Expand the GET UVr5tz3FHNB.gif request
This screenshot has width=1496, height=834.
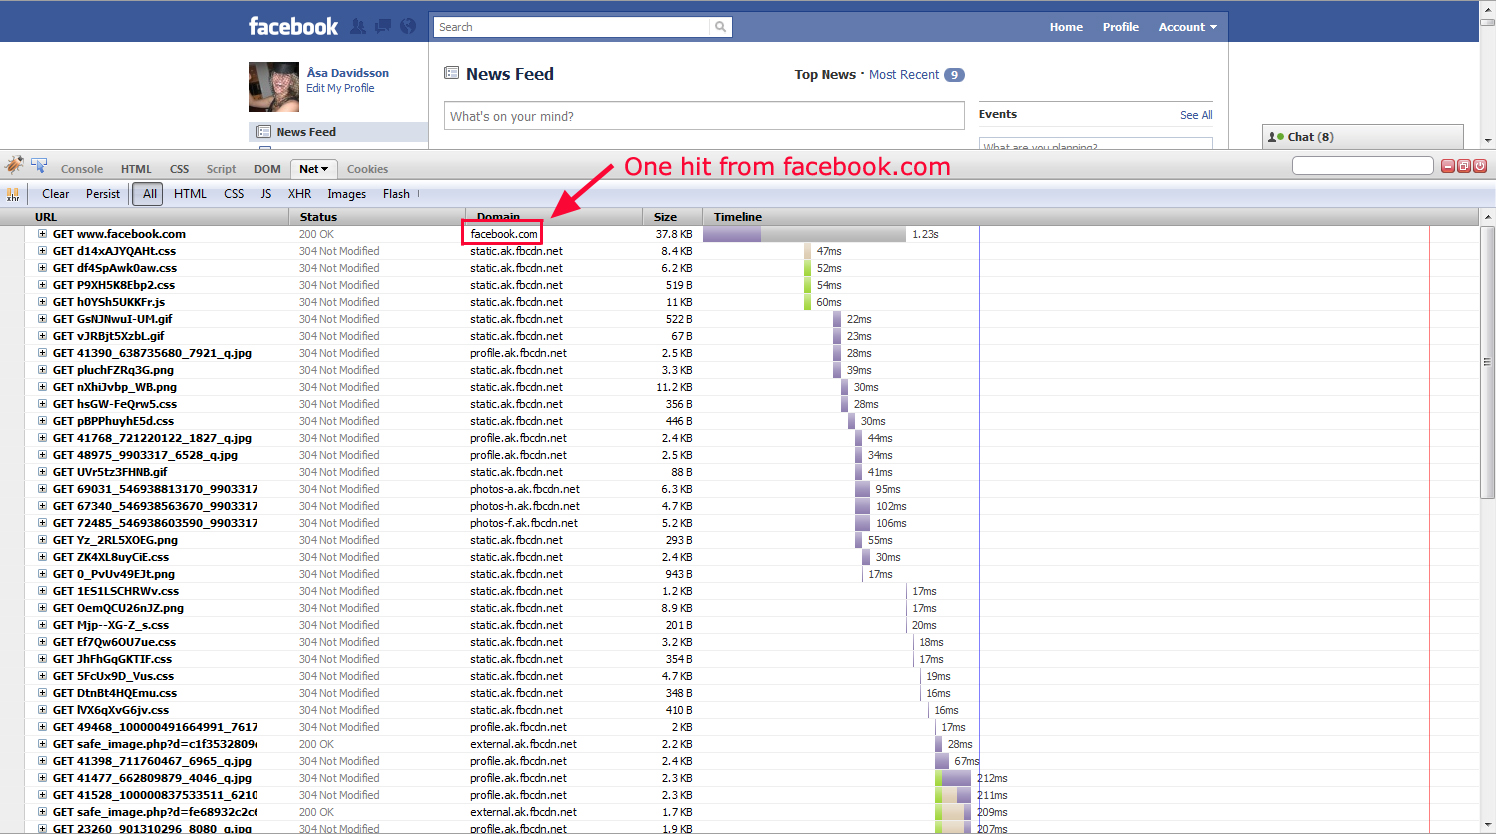(x=43, y=472)
